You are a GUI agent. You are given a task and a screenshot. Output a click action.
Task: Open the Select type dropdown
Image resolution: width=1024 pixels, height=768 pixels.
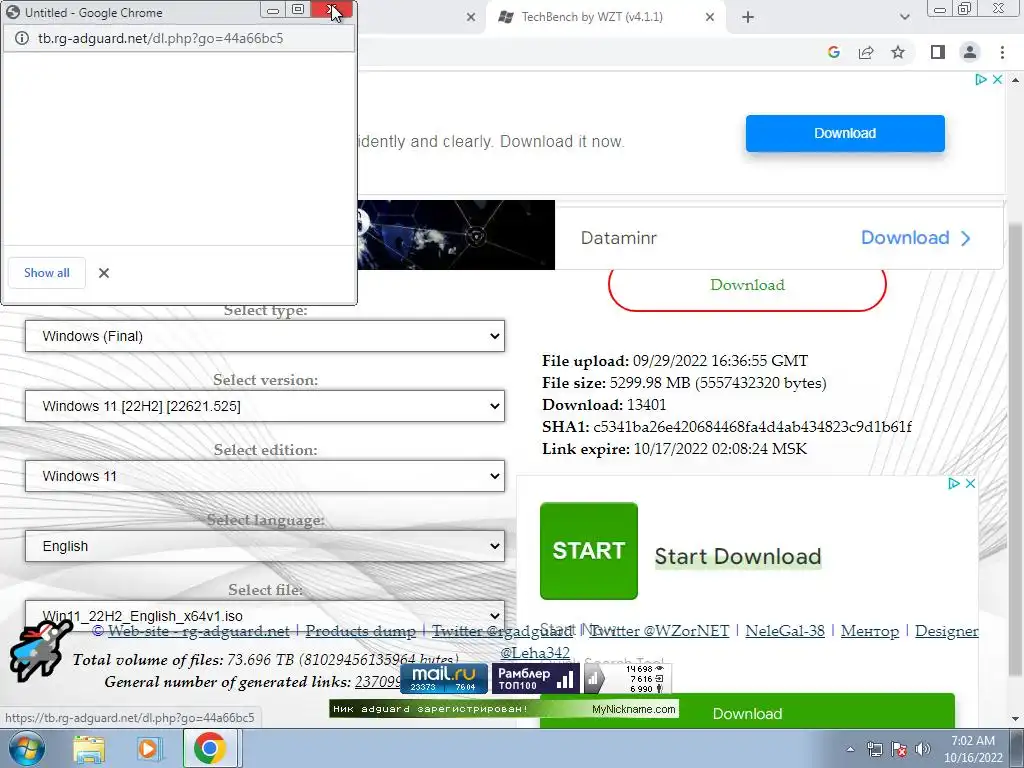[x=264, y=336]
